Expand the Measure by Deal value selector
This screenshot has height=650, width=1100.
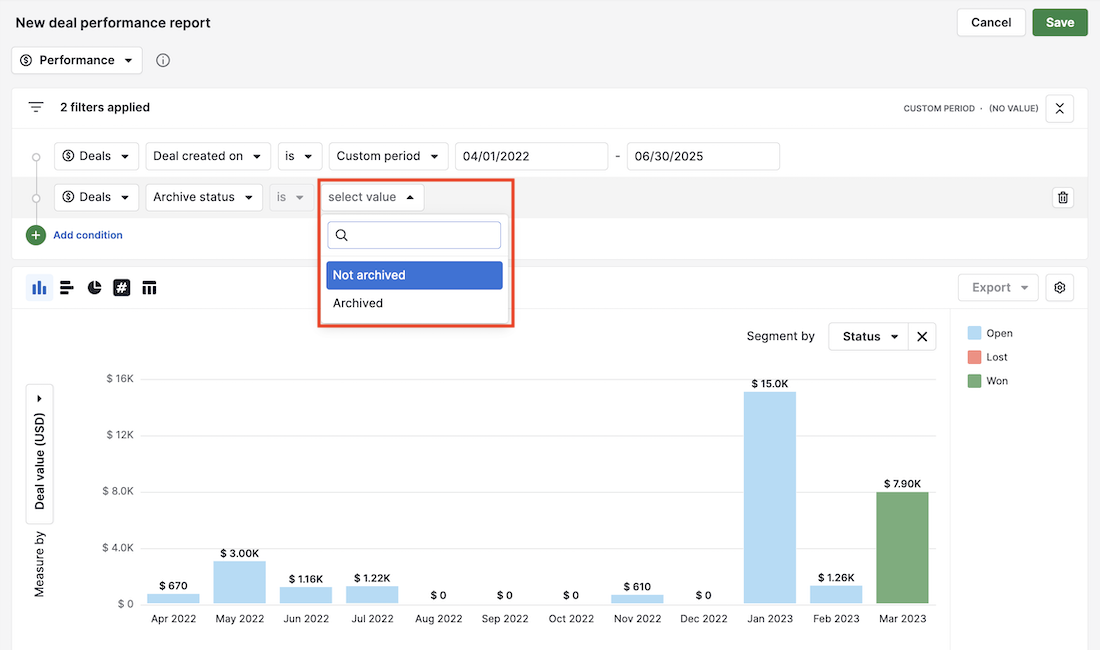point(39,454)
